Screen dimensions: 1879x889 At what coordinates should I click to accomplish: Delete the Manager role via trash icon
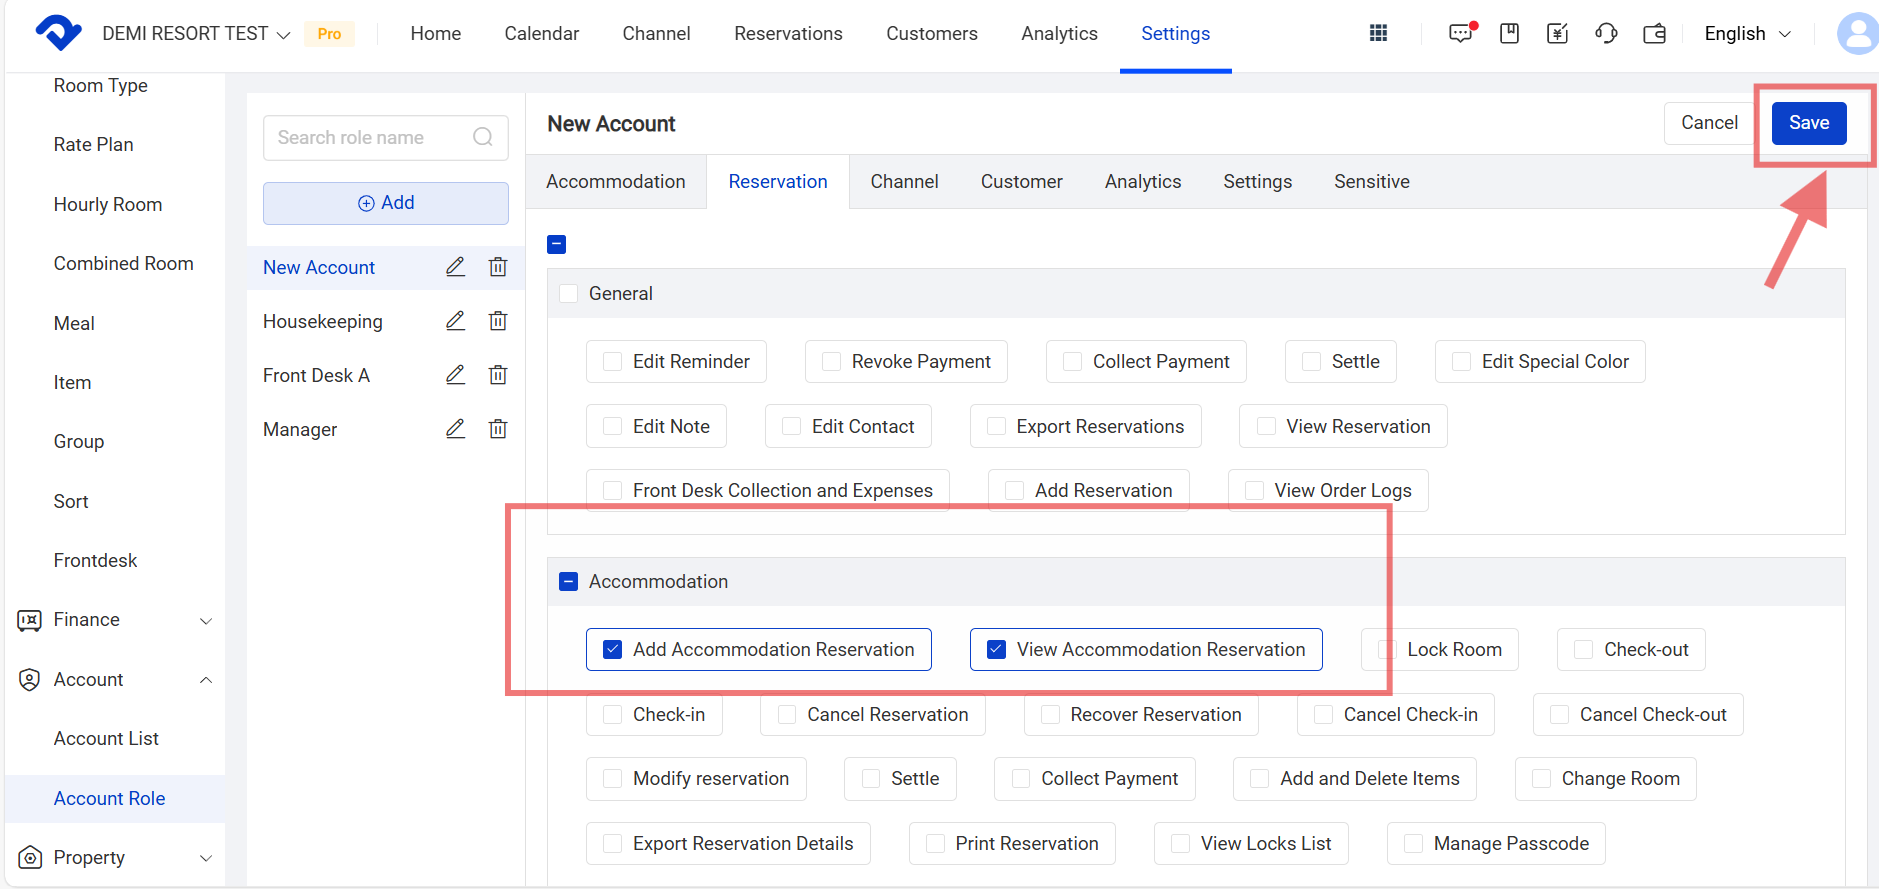coord(498,429)
